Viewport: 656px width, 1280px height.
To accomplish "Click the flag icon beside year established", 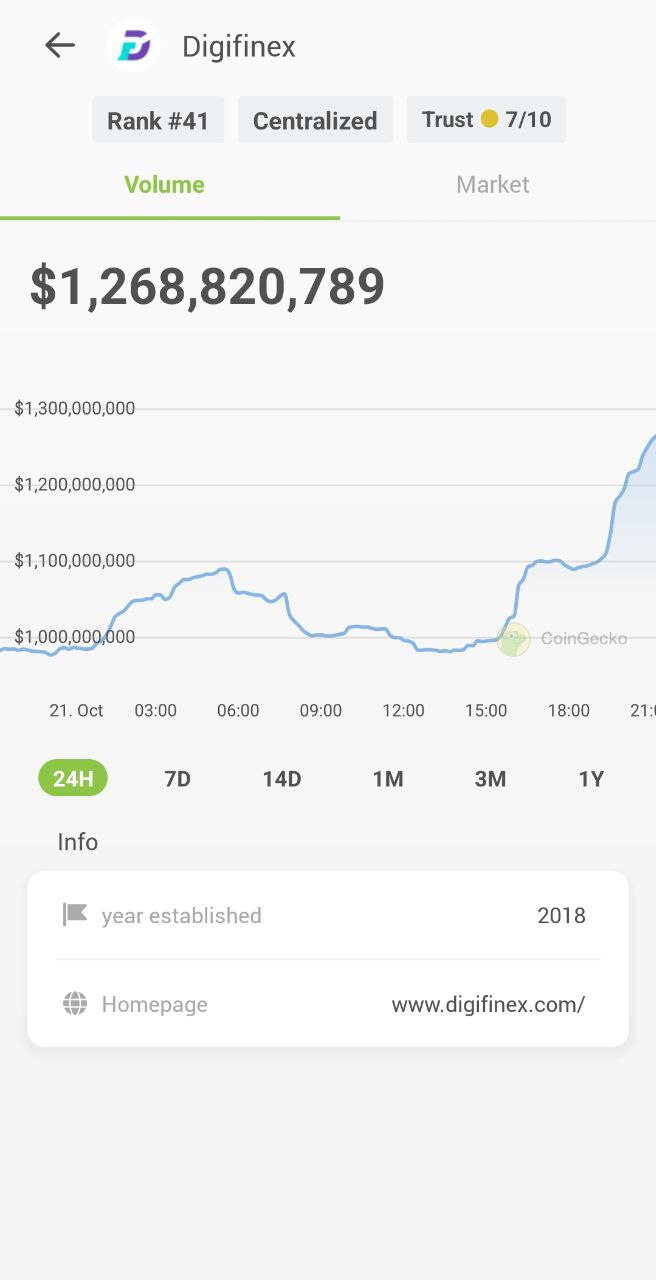I will click(x=75, y=914).
